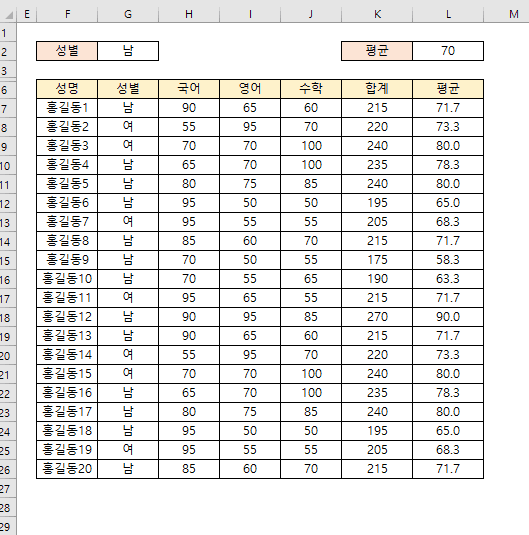Click math score '100' for 홍길동3
The height and width of the screenshot is (535, 529).
point(311,146)
